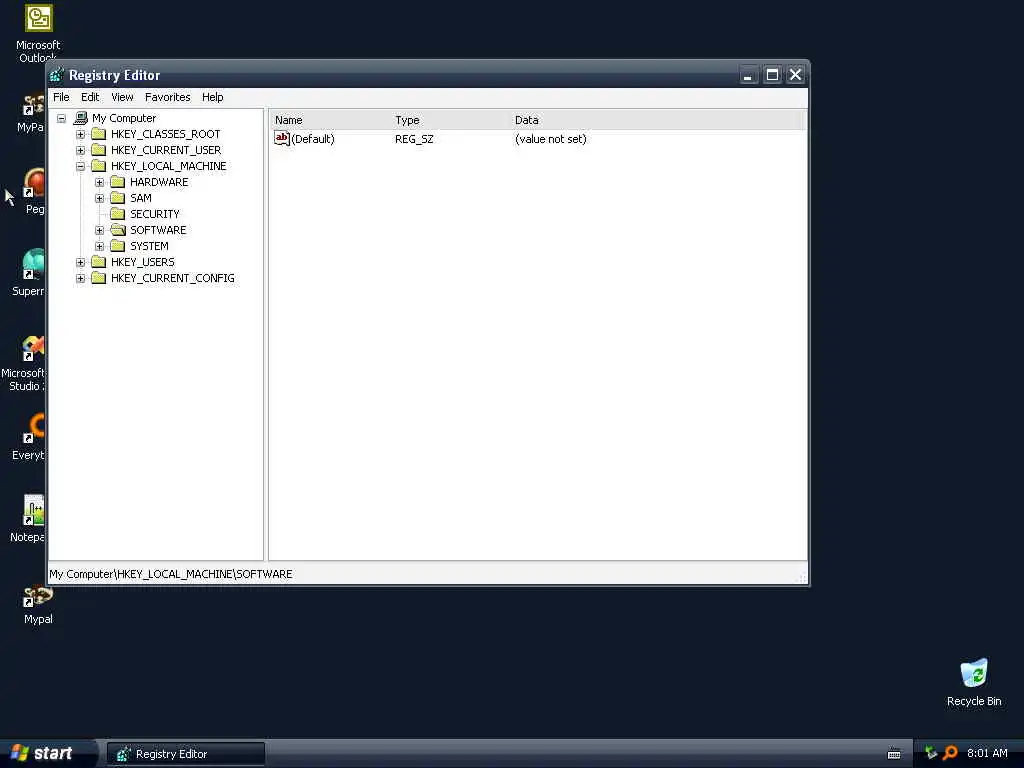Image resolution: width=1024 pixels, height=768 pixels.
Task: Close the Registry Editor window
Action: (x=795, y=75)
